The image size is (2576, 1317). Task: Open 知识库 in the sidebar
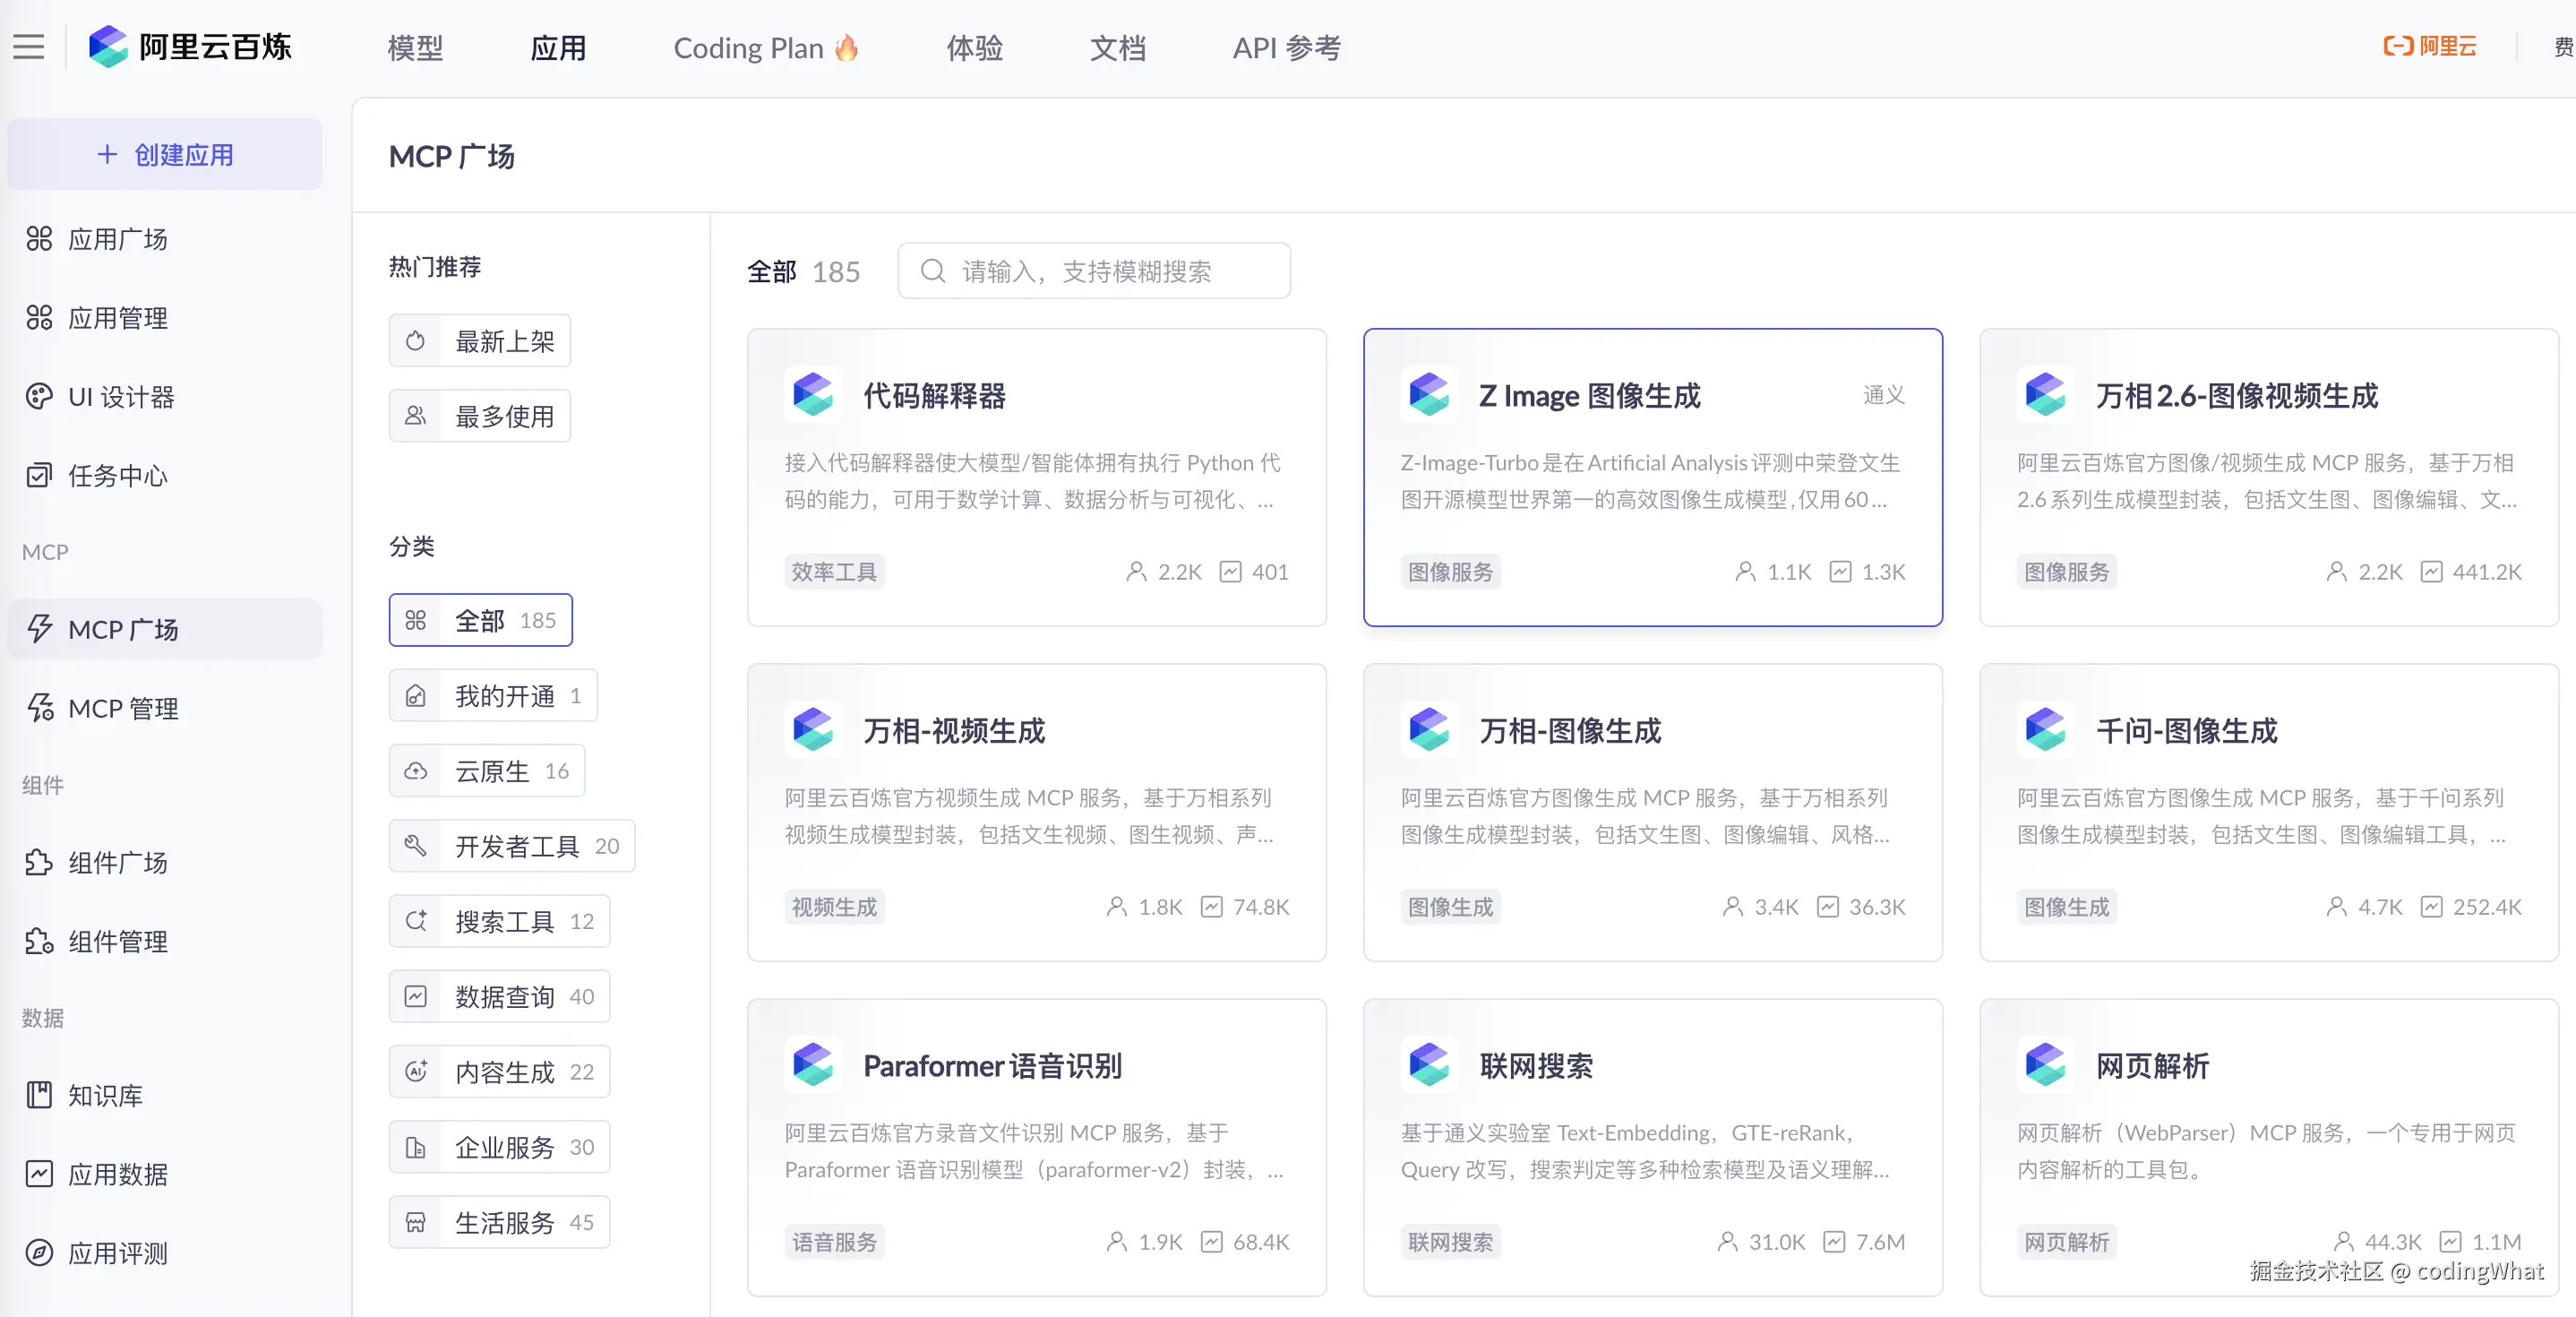pos(105,1095)
